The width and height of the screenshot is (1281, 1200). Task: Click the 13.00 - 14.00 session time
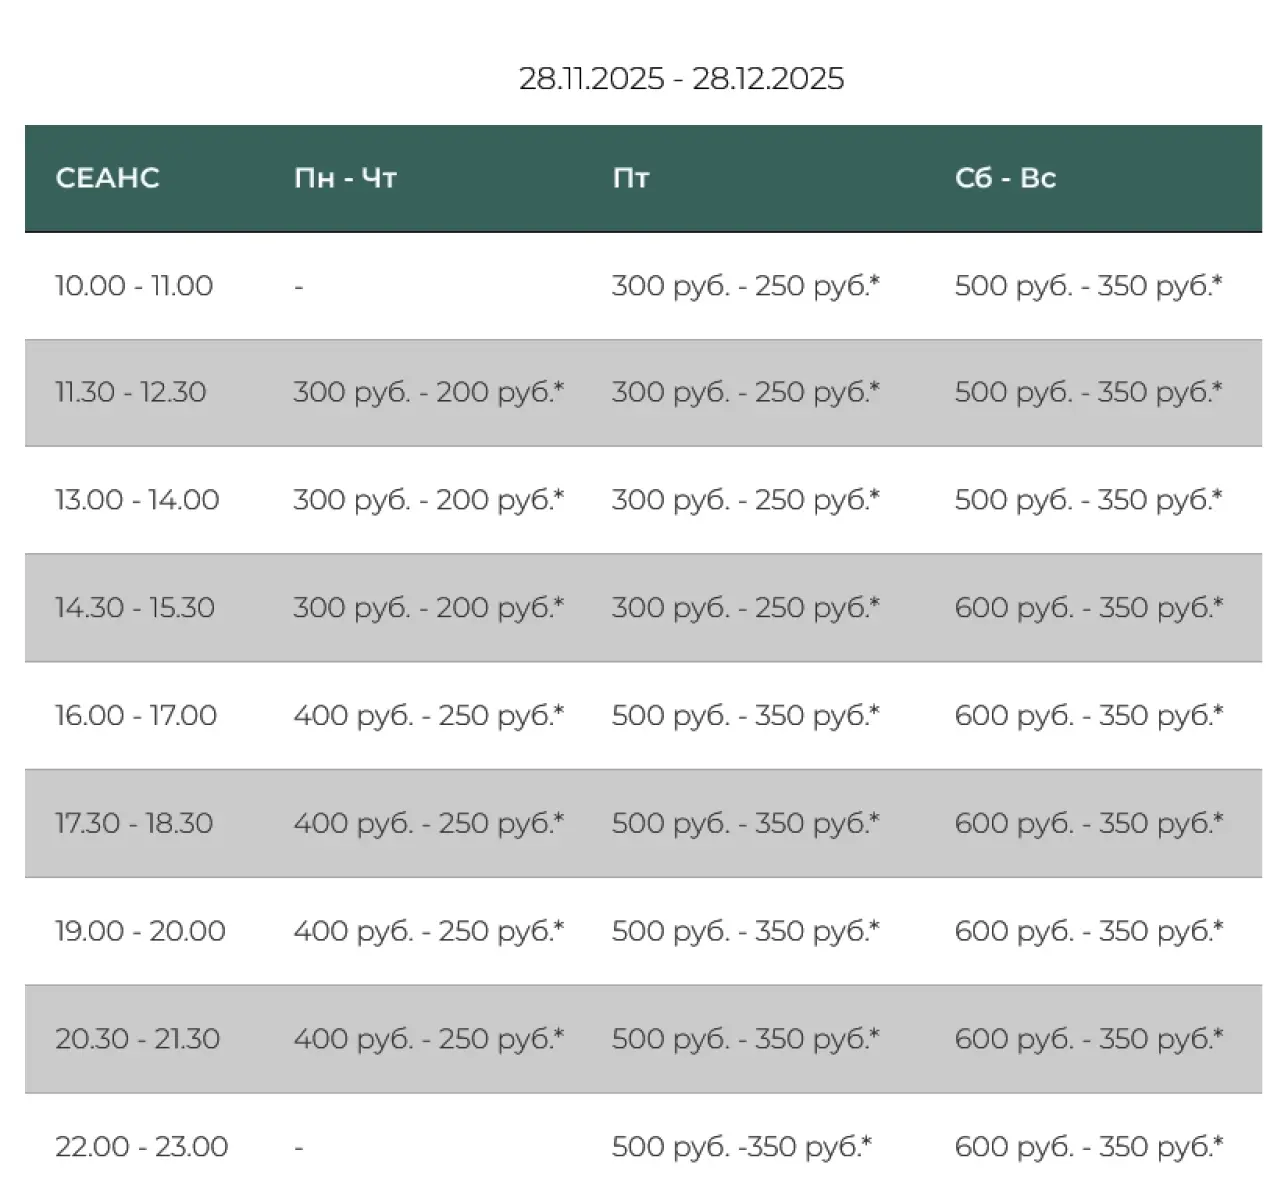pyautogui.click(x=137, y=500)
